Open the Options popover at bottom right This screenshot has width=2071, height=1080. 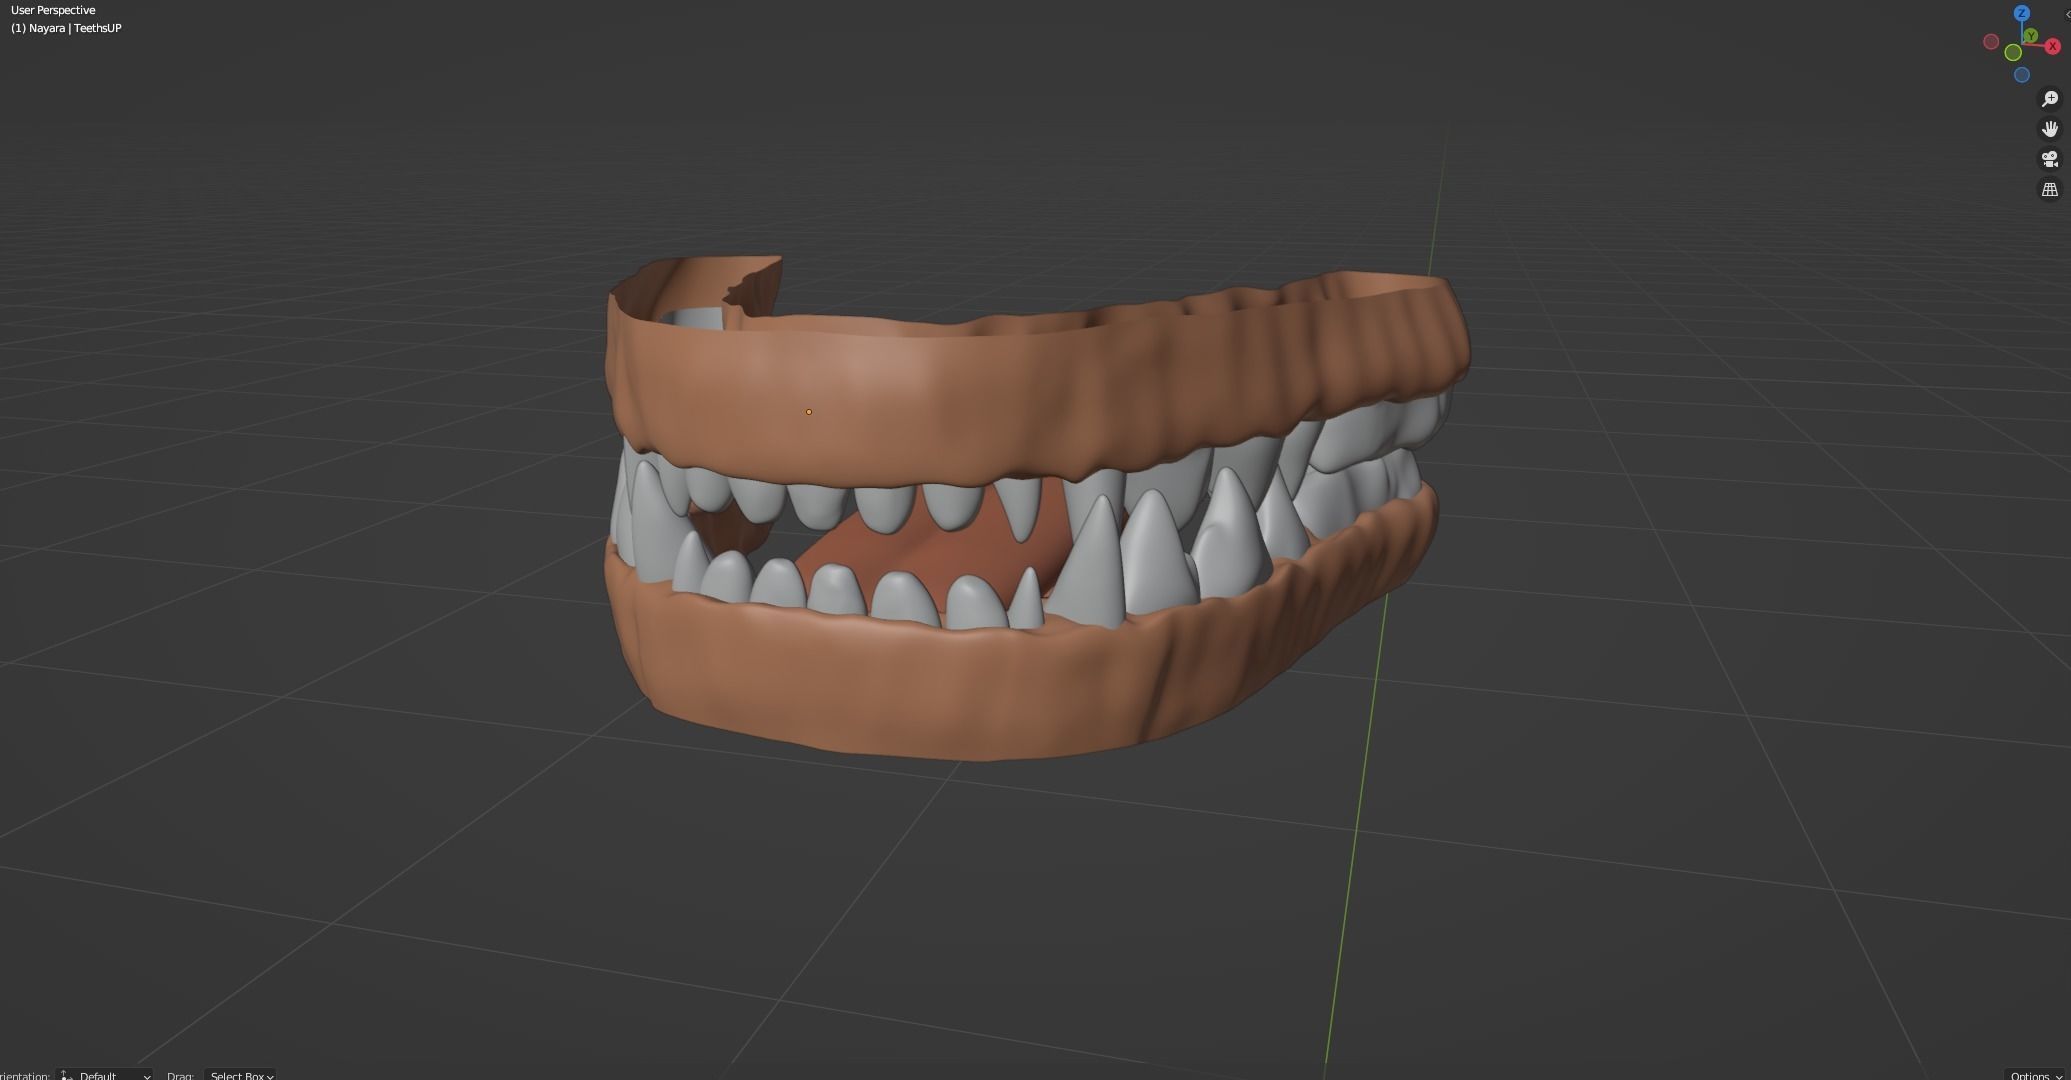pos(2035,1075)
